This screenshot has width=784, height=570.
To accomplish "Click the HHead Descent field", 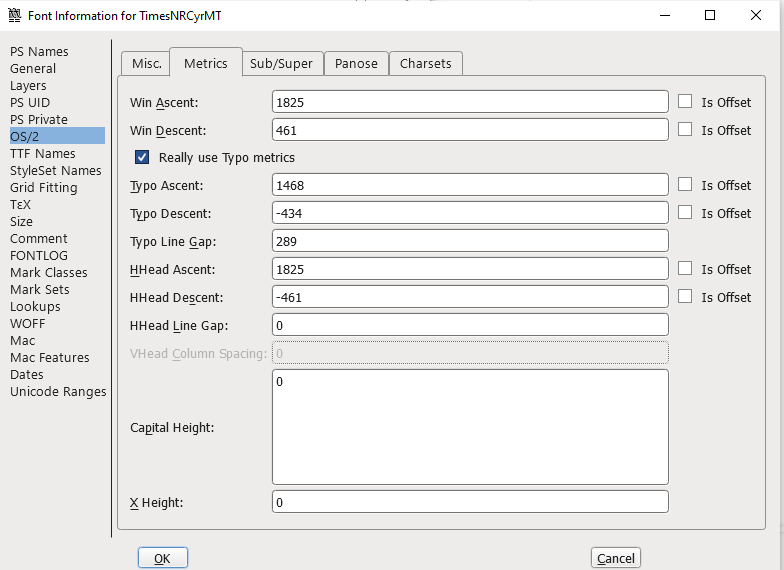I will (470, 297).
